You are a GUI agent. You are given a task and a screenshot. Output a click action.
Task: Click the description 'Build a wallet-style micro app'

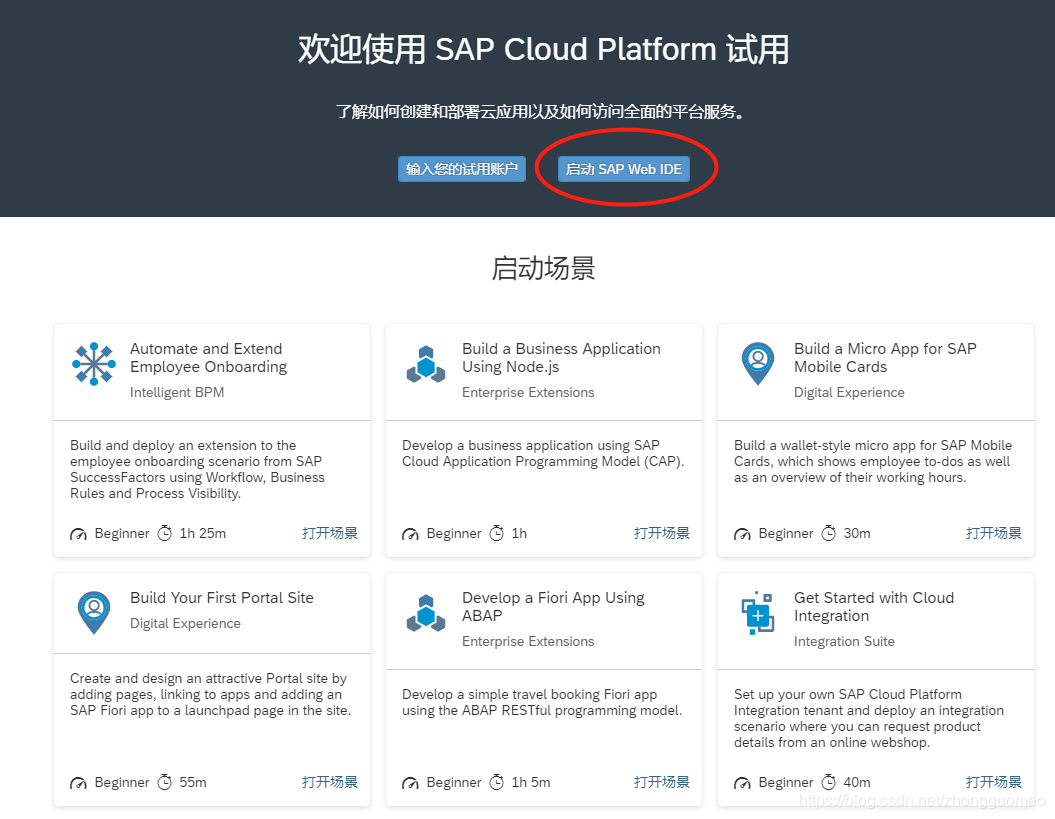(873, 462)
